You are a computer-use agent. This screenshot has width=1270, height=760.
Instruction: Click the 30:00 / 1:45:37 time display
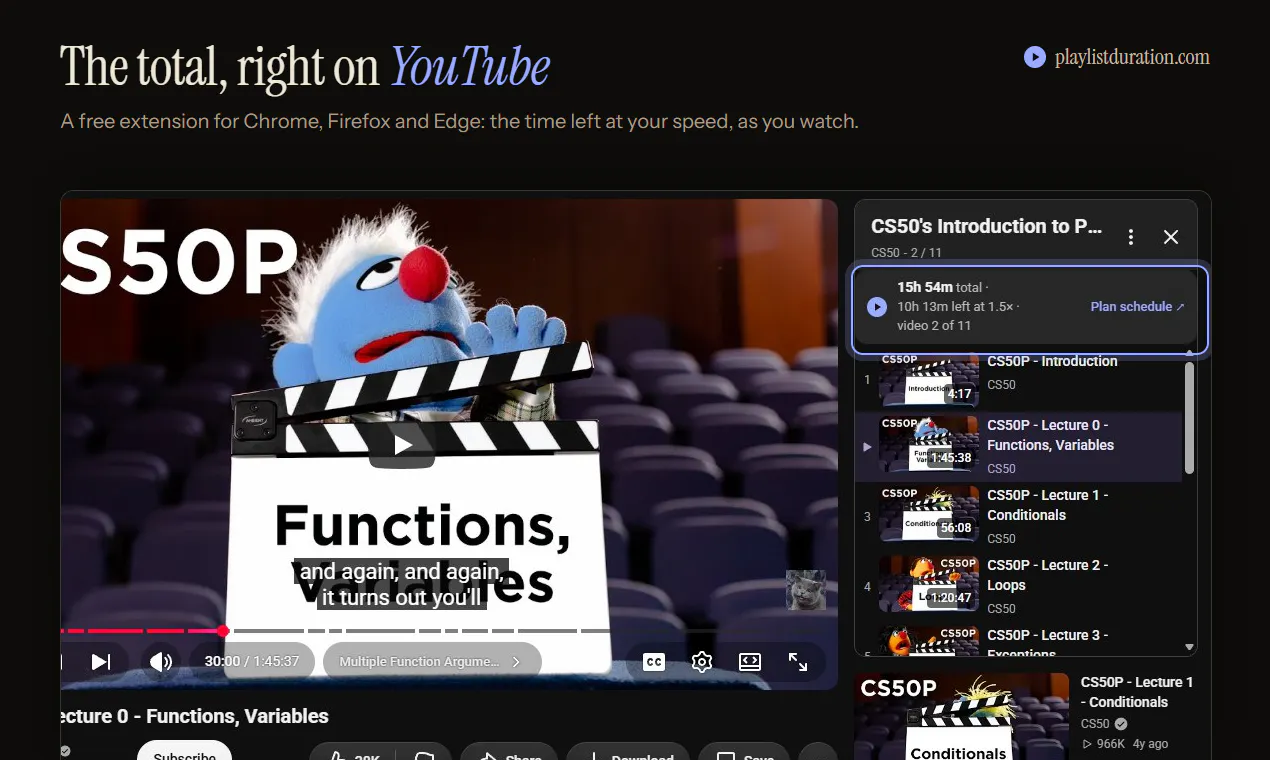252,662
